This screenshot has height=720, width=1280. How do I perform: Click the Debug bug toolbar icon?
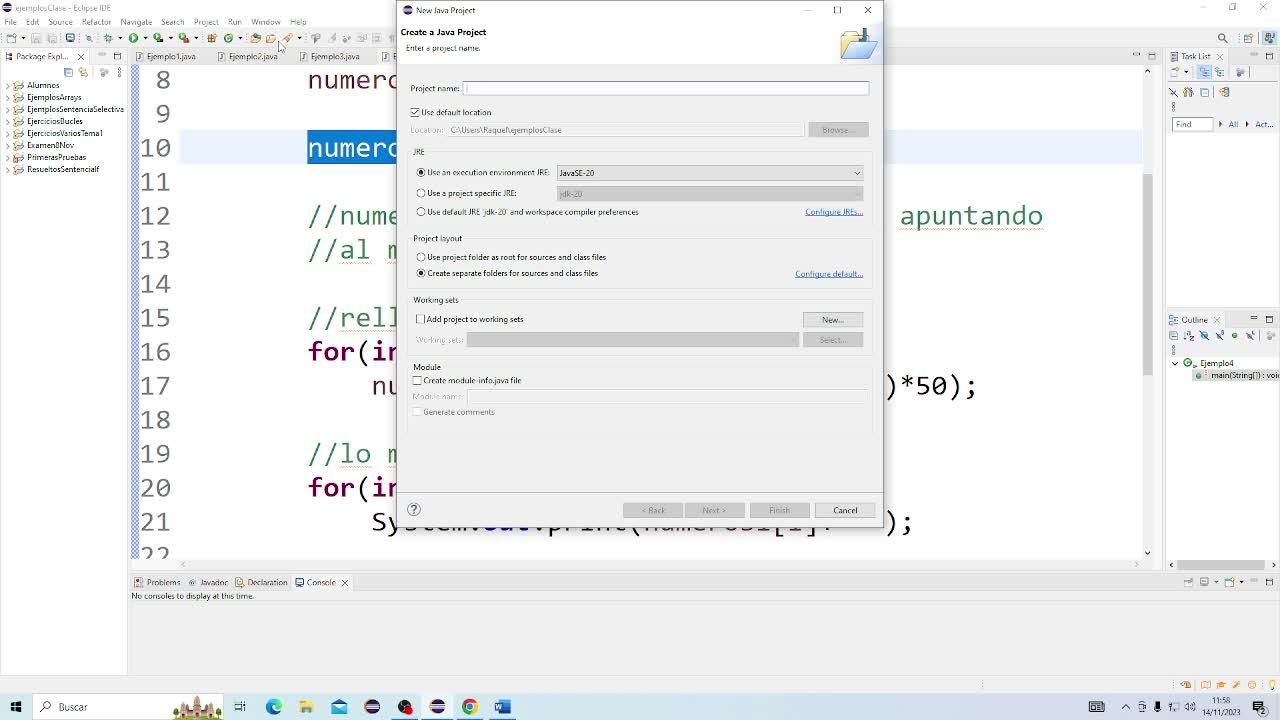pos(108,38)
